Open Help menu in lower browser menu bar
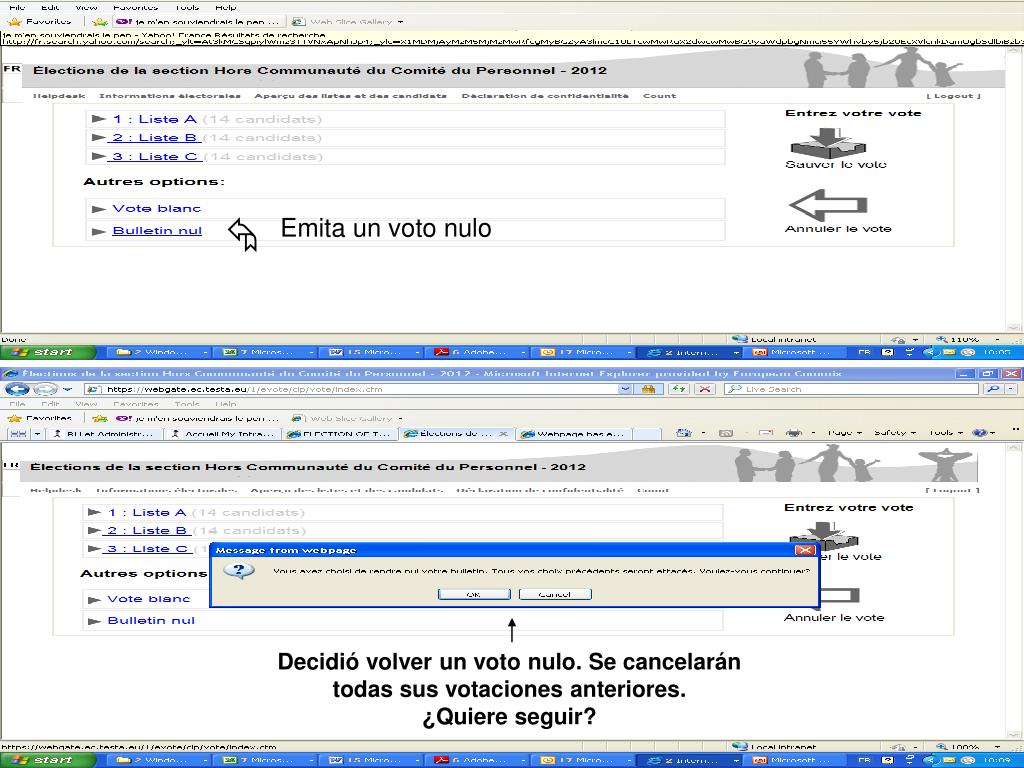 [225, 404]
